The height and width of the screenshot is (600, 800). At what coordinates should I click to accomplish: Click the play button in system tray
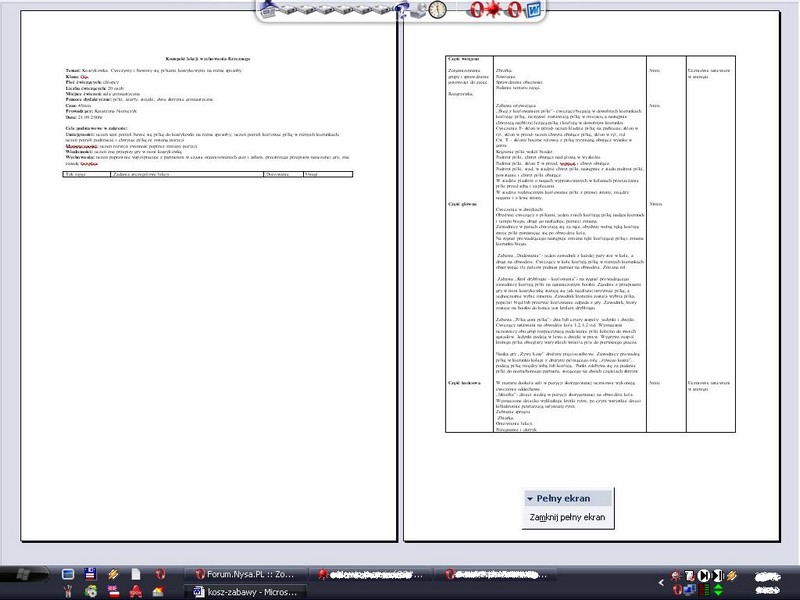(704, 575)
